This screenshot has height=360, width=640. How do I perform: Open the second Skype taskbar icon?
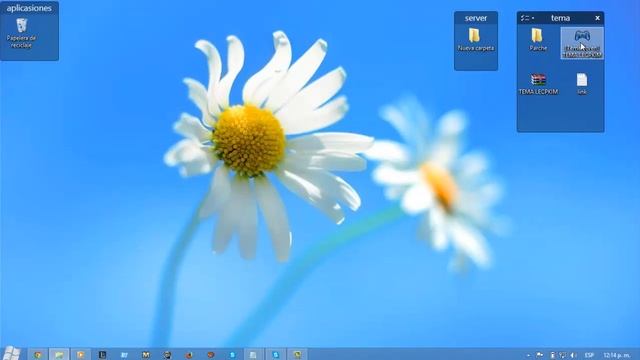click(276, 355)
